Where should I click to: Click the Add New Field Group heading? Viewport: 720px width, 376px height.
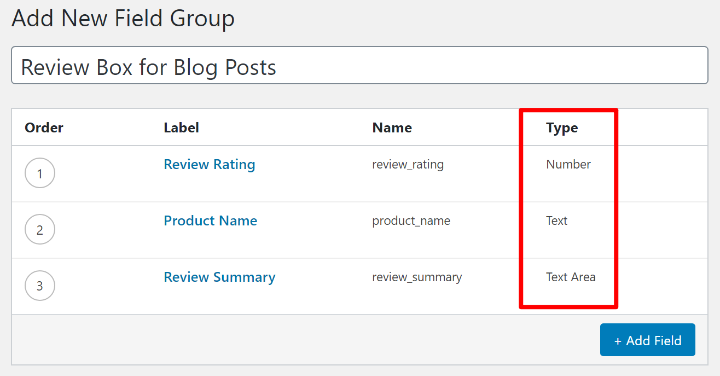(123, 18)
